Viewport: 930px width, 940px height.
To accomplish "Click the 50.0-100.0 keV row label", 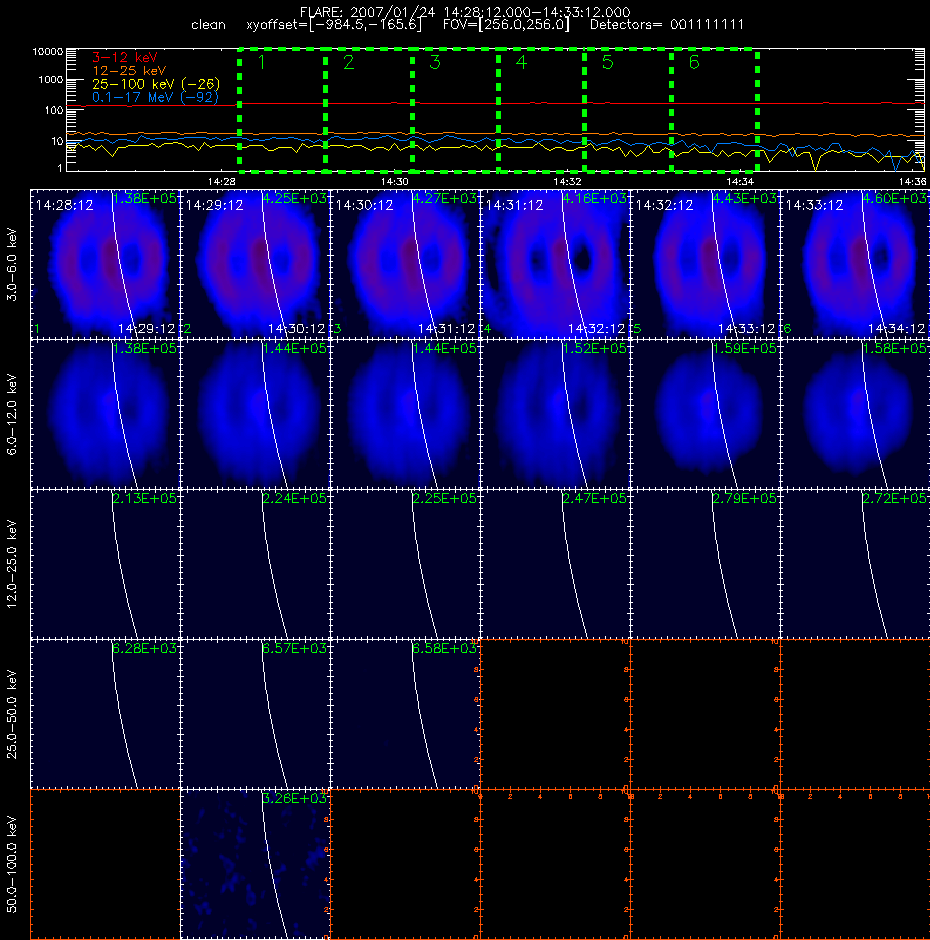I will click(x=12, y=864).
